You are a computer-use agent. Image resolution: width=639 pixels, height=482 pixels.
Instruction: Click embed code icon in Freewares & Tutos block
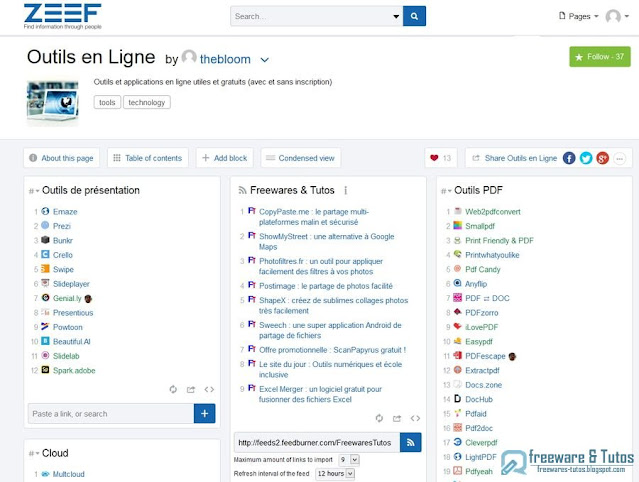[415, 418]
